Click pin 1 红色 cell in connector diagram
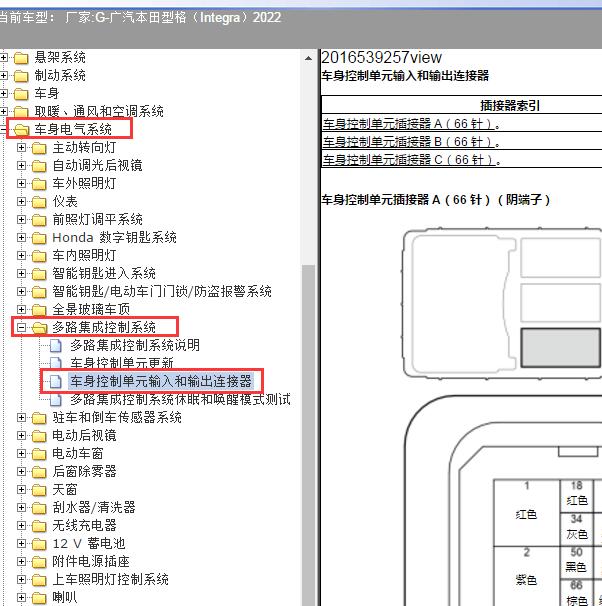 tap(527, 512)
